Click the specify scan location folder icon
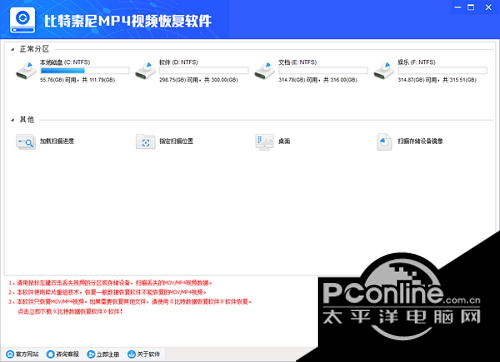 tap(145, 142)
